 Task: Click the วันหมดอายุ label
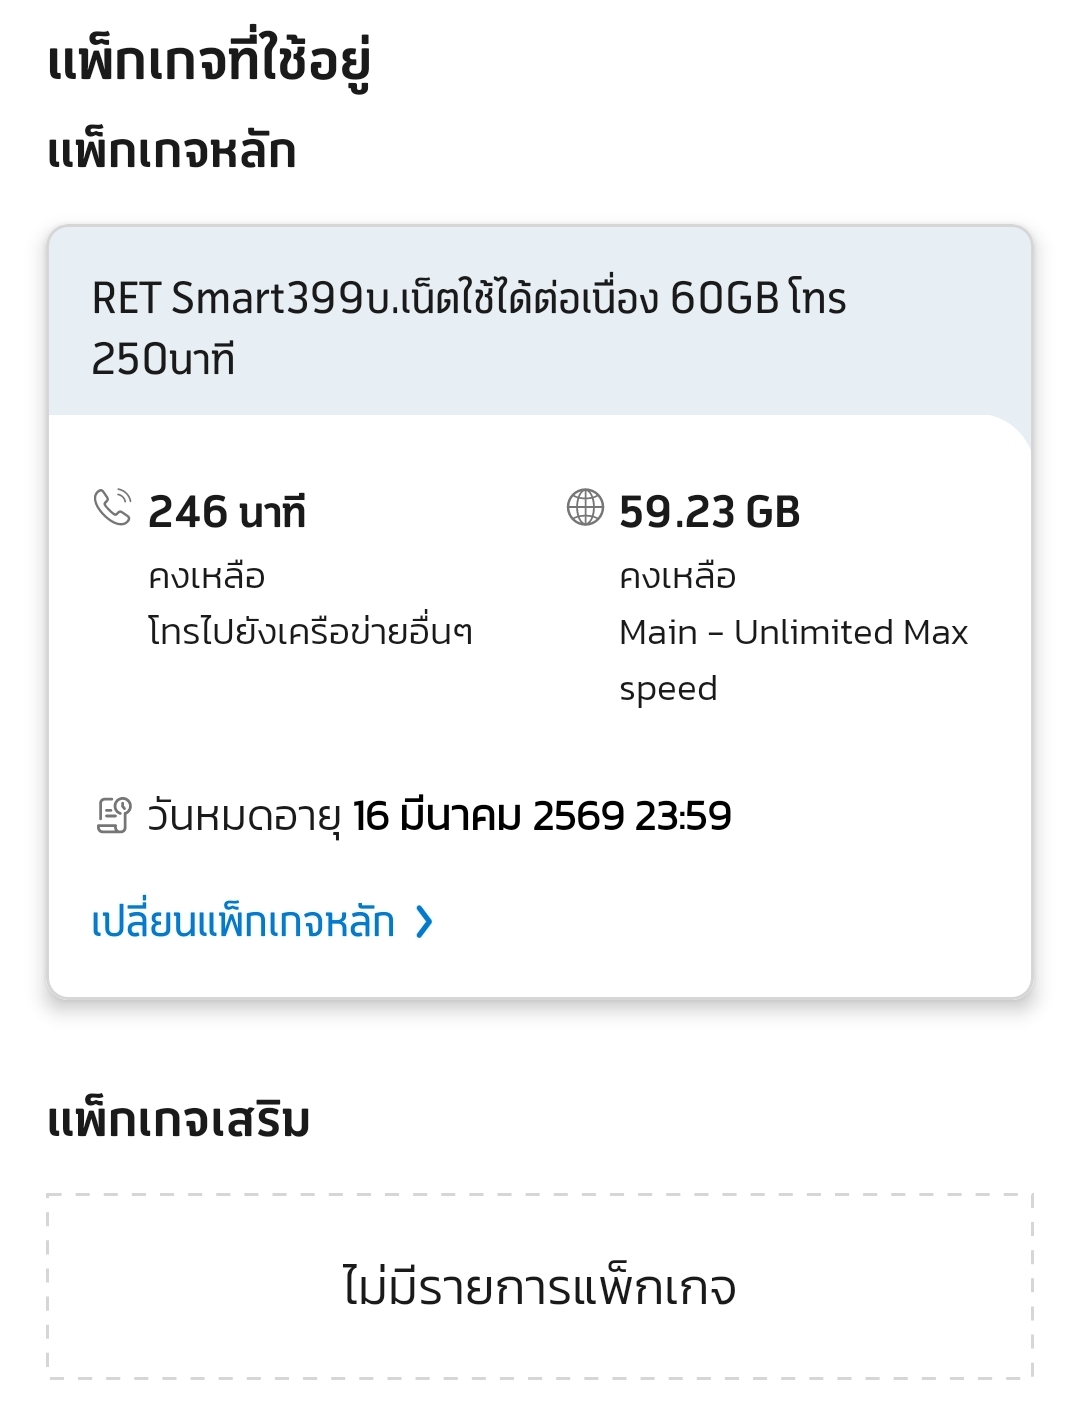pyautogui.click(x=244, y=816)
